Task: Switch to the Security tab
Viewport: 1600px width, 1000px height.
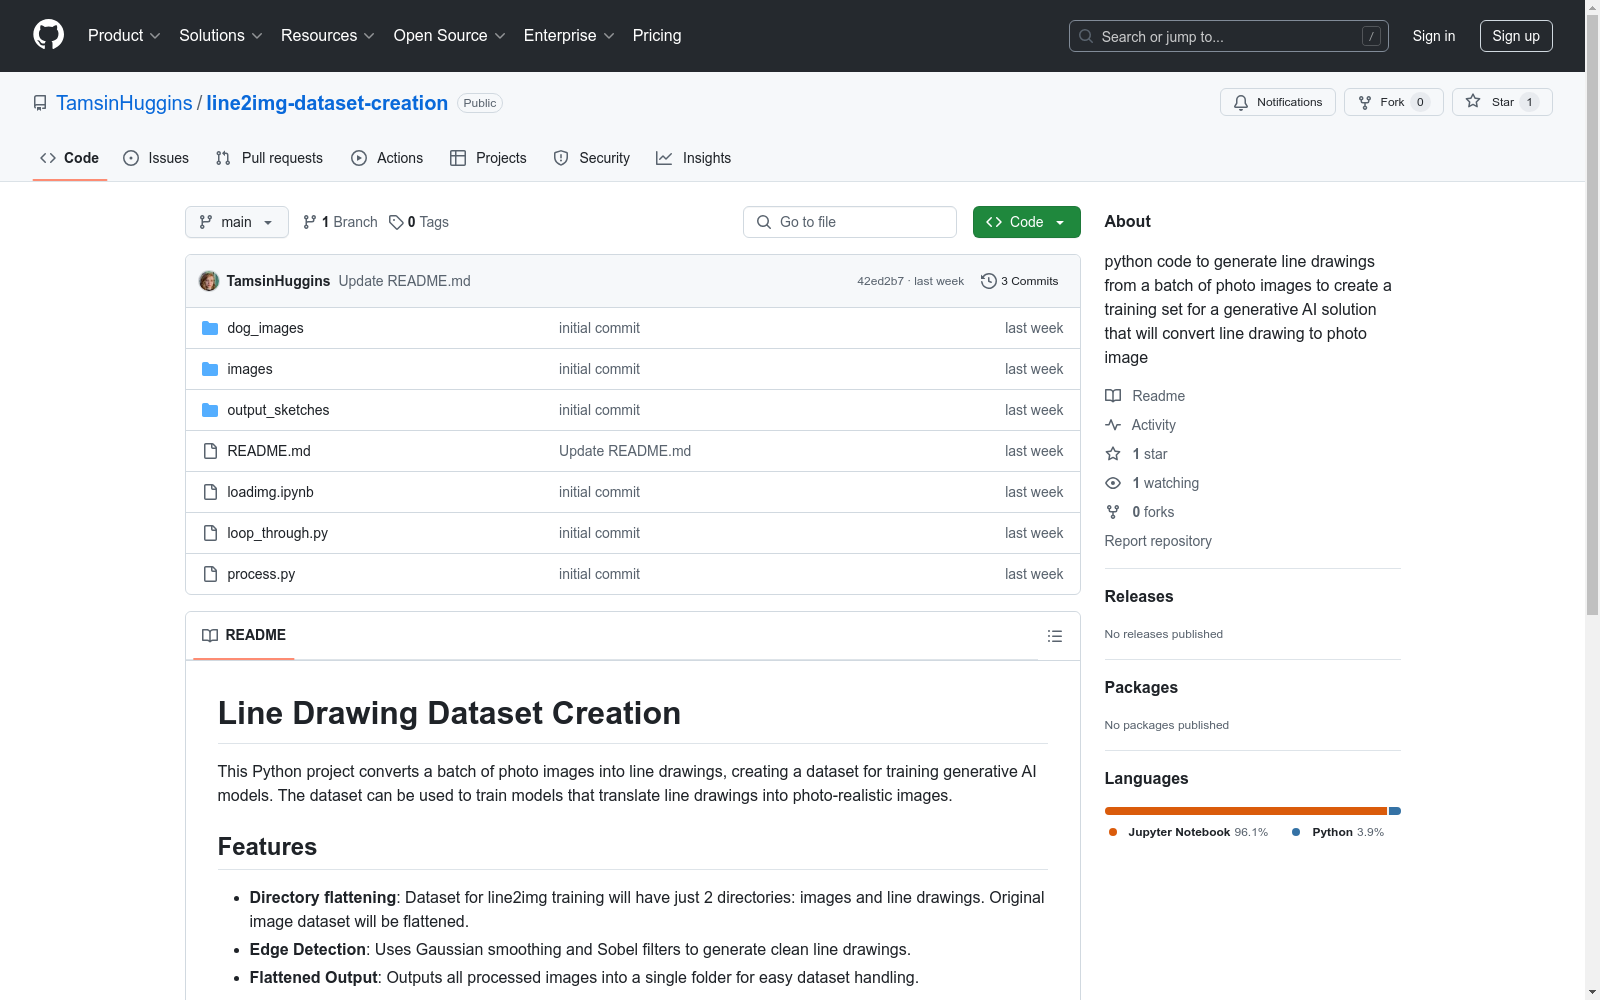Action: click(592, 158)
